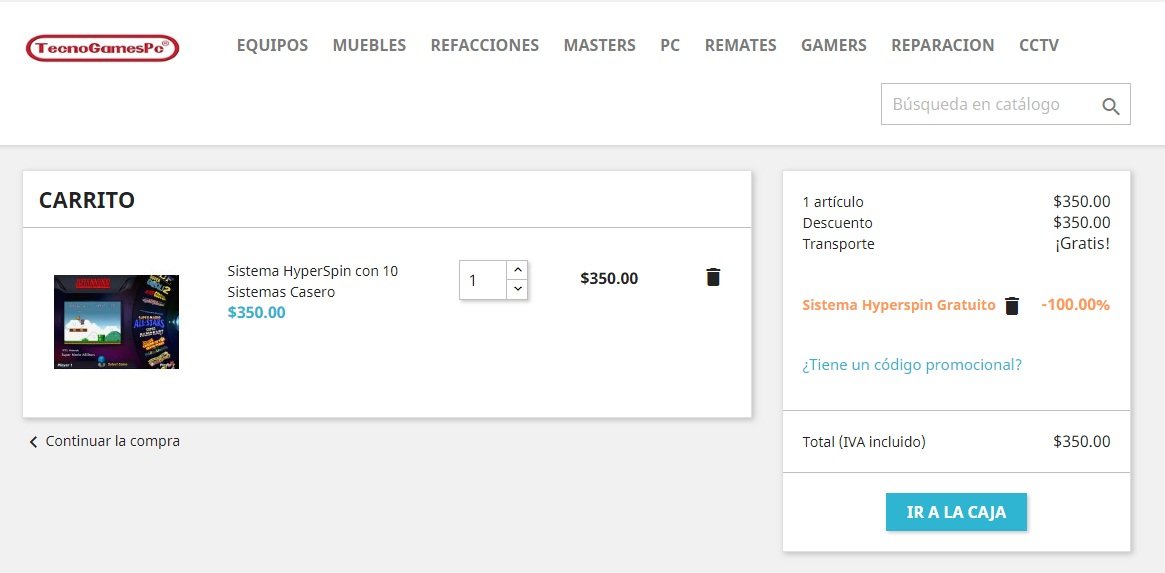Click the IR A LA CAJA button
Image resolution: width=1165 pixels, height=573 pixels.
tap(956, 512)
